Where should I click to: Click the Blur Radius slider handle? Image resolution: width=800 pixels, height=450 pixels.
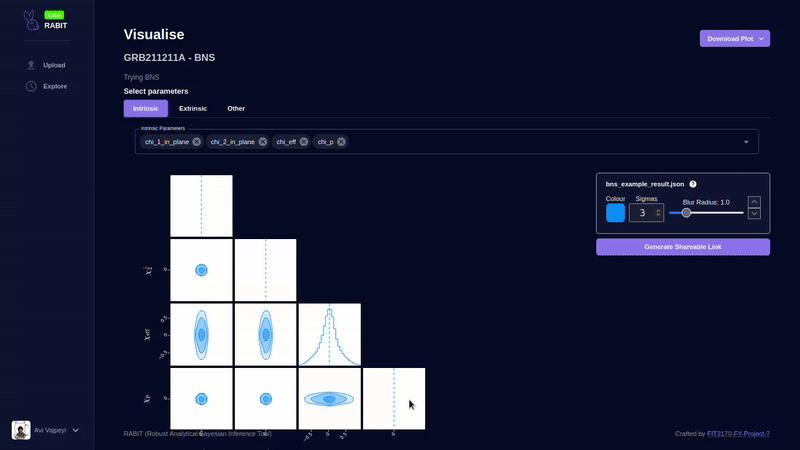click(x=686, y=213)
